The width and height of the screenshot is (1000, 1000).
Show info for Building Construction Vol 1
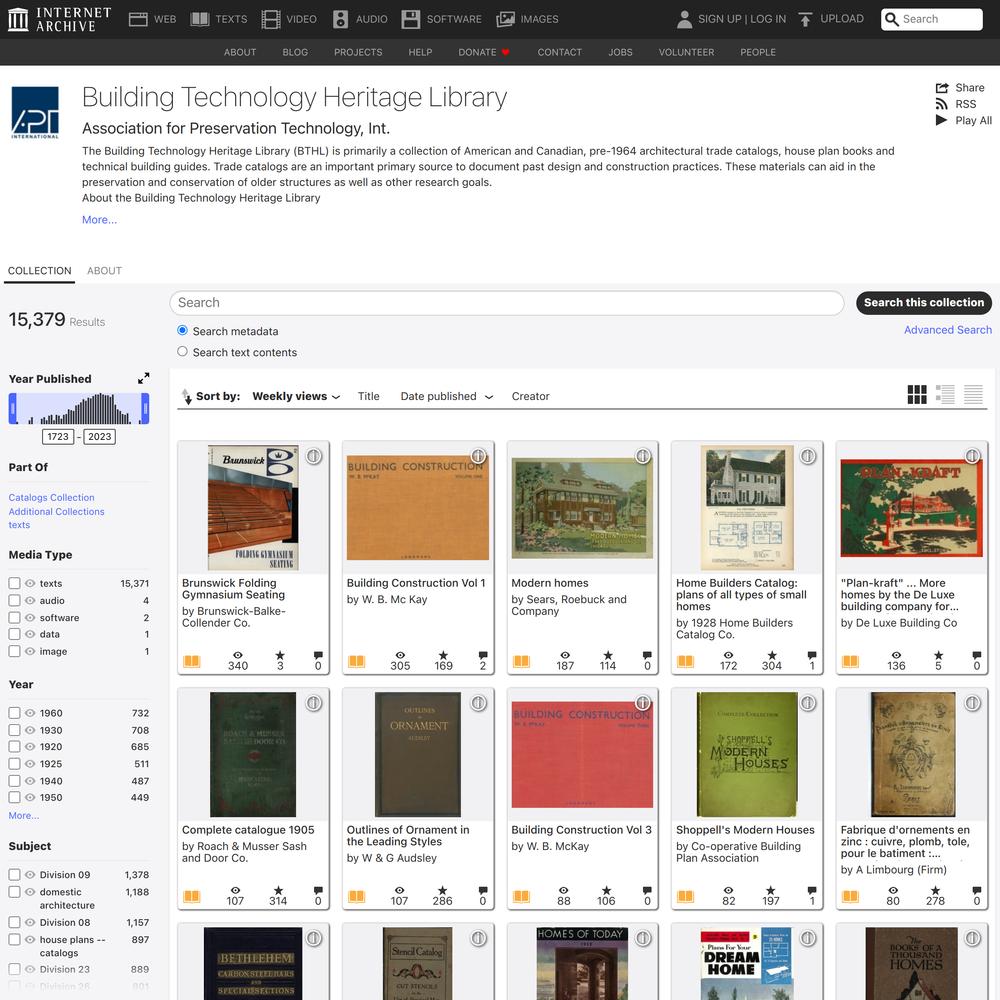(478, 456)
